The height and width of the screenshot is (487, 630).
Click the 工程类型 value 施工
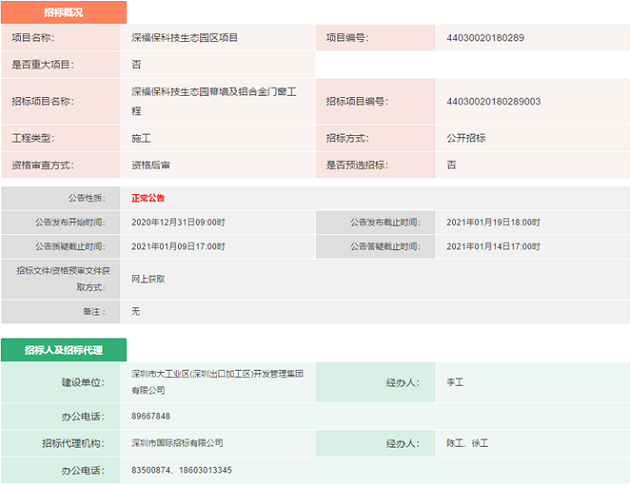tap(141, 138)
